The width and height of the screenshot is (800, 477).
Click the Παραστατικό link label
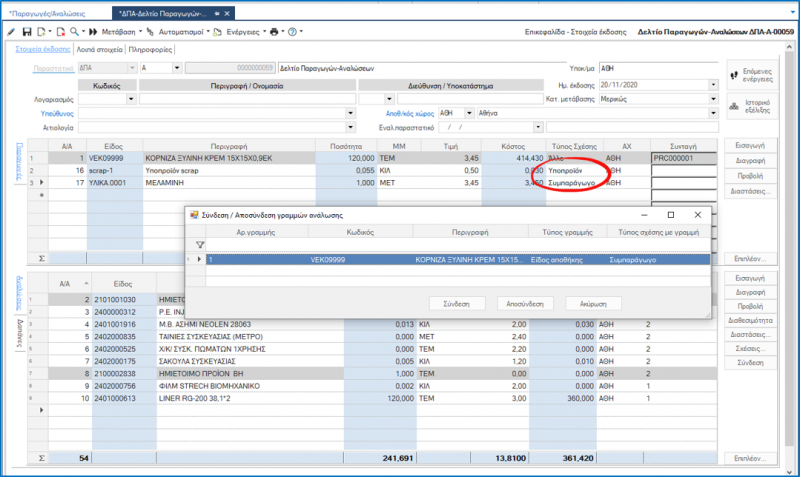(54, 68)
